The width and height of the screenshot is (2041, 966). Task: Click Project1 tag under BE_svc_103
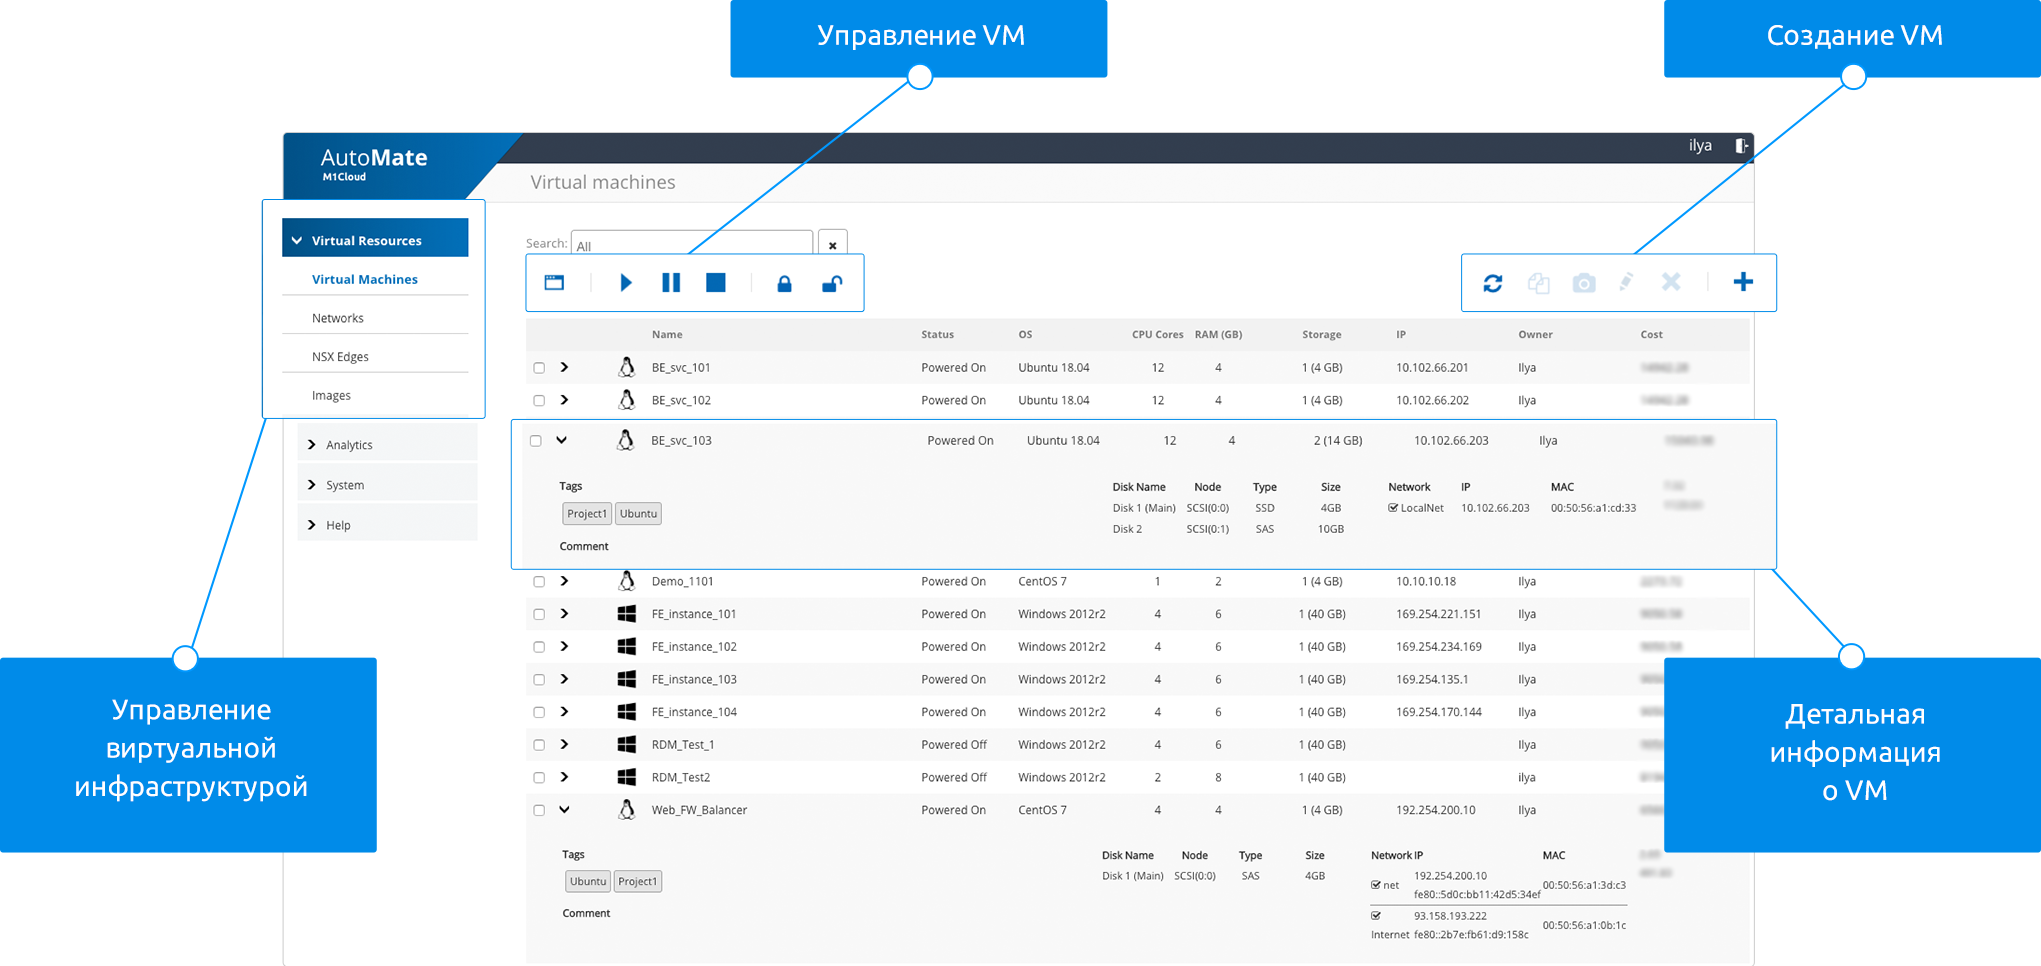tap(587, 514)
